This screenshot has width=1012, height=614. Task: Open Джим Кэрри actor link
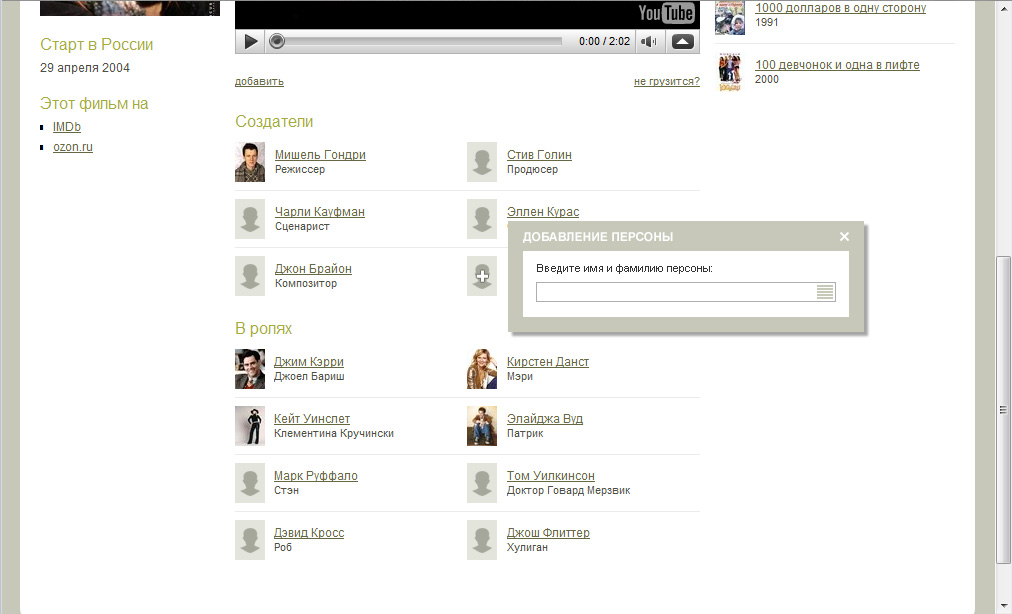tap(309, 362)
